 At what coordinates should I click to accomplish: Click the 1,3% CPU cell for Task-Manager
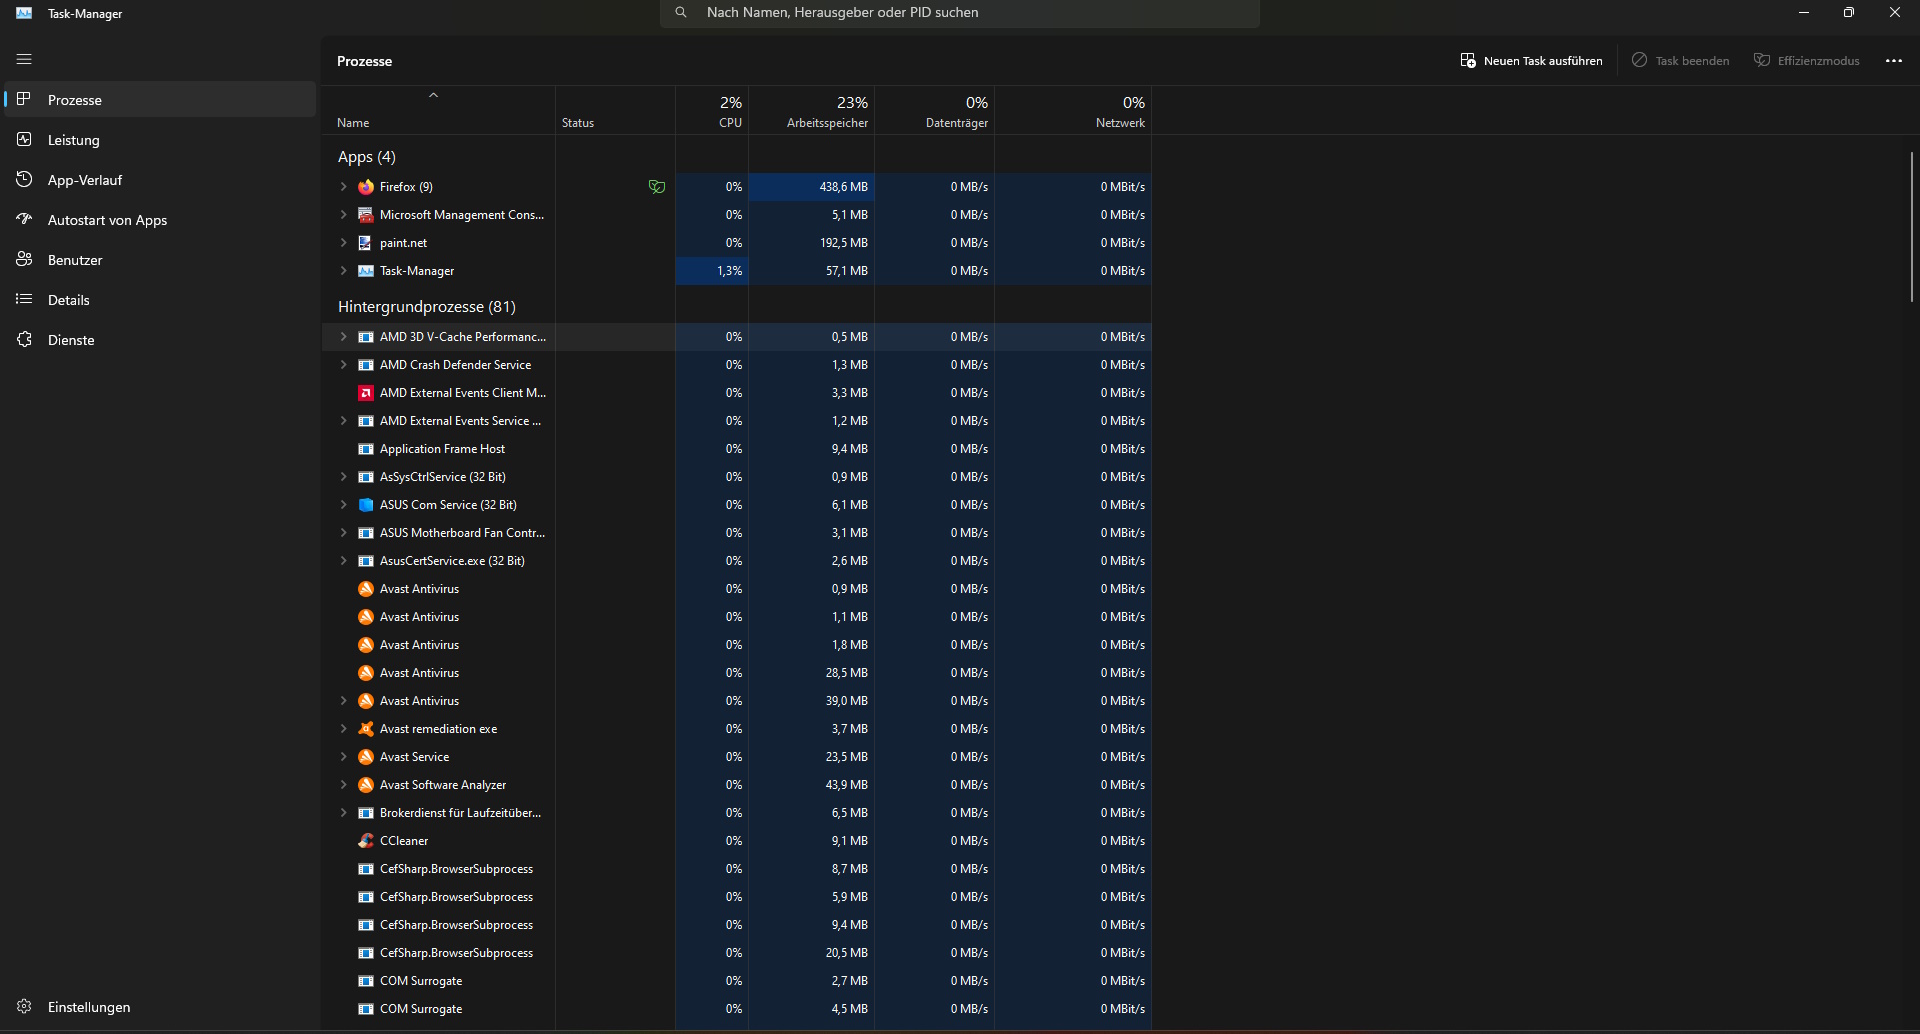point(712,271)
